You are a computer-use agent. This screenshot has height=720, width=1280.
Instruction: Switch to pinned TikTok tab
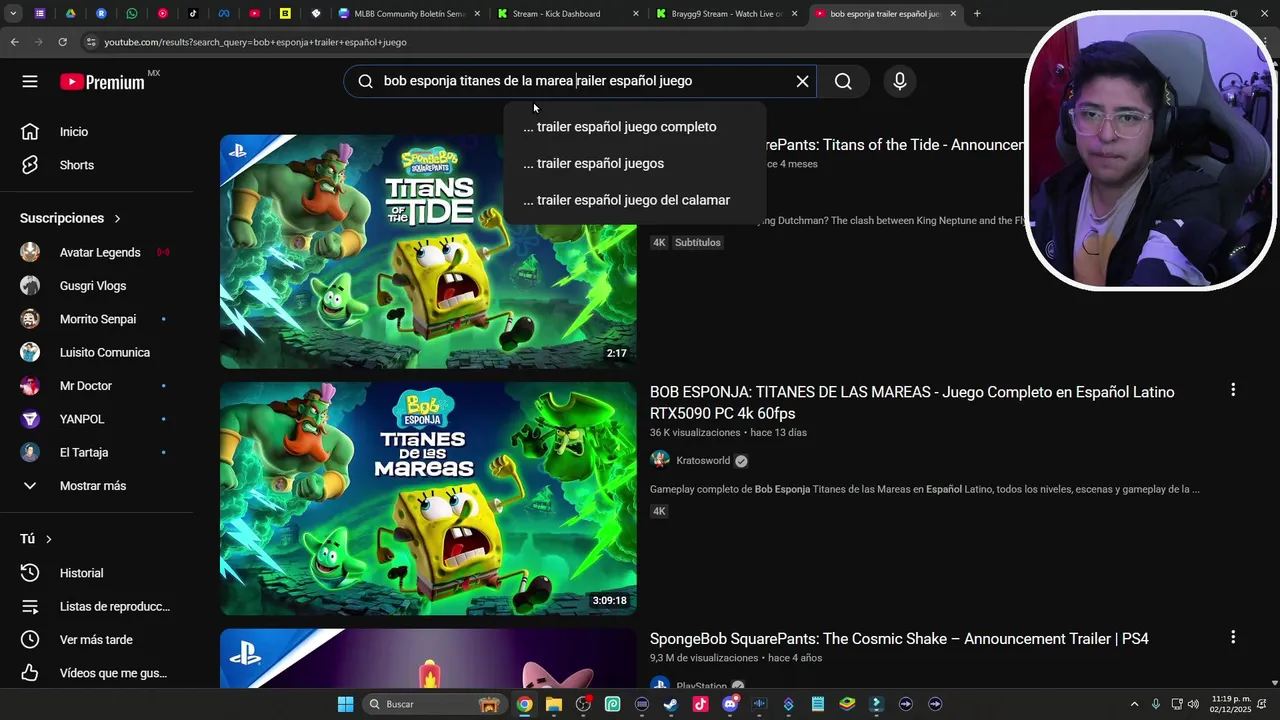tap(193, 14)
